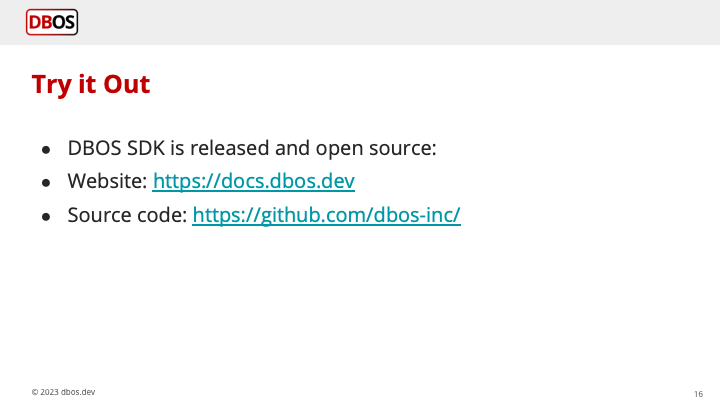Open the https://github.com/dbos-inc/ link
Viewport: 720px width, 405px height.
tap(326, 215)
